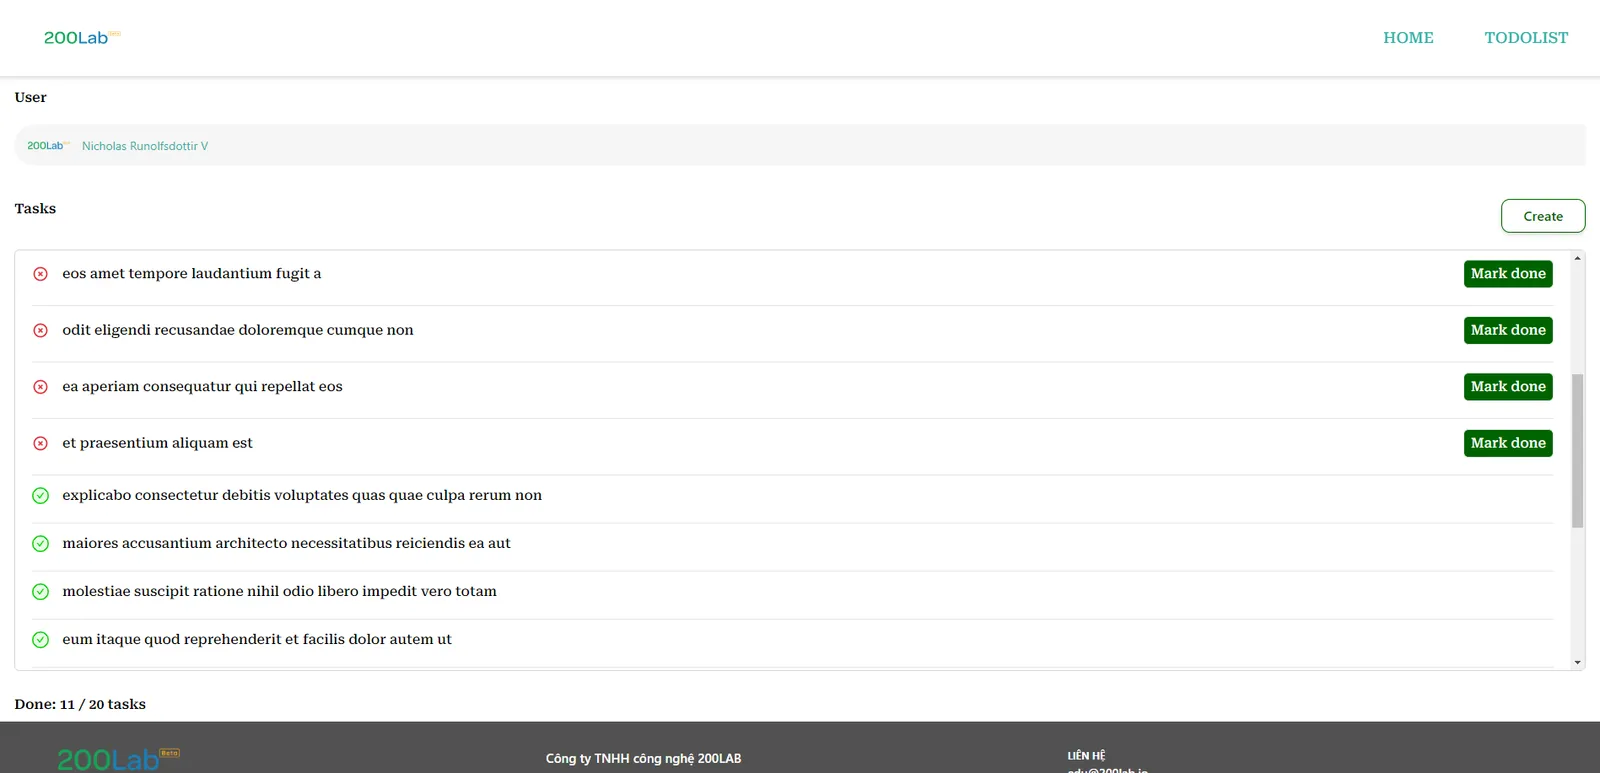The width and height of the screenshot is (1600, 773).
Task: Click the task list scroll up arrow
Action: point(1577,258)
